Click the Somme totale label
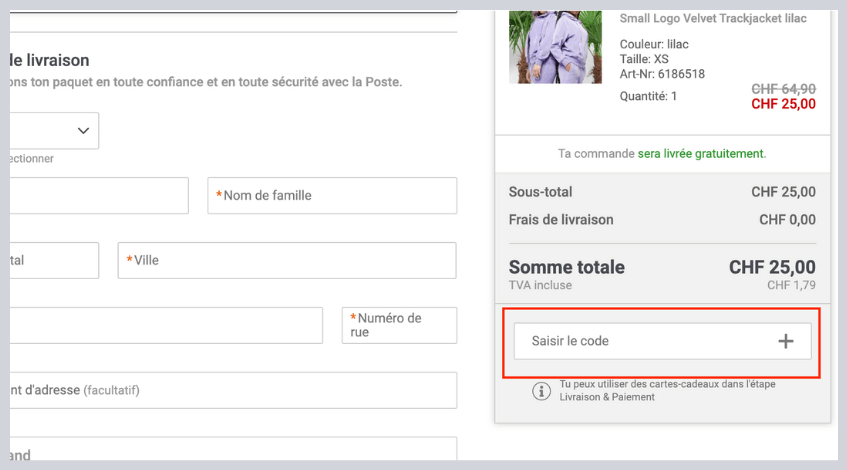 pos(567,267)
